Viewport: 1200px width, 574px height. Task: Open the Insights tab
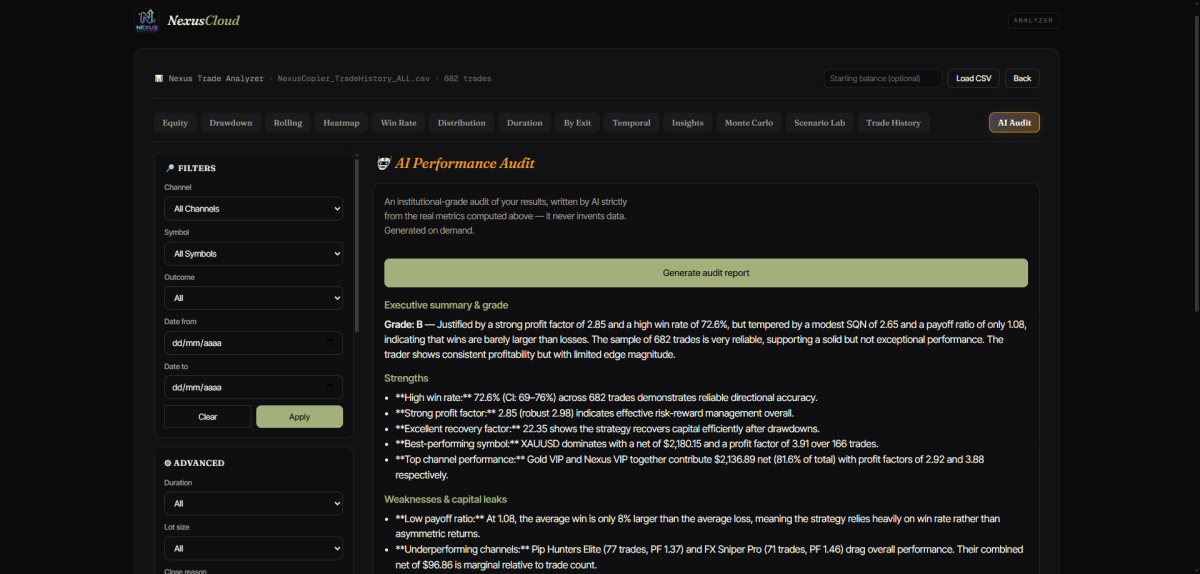point(687,123)
